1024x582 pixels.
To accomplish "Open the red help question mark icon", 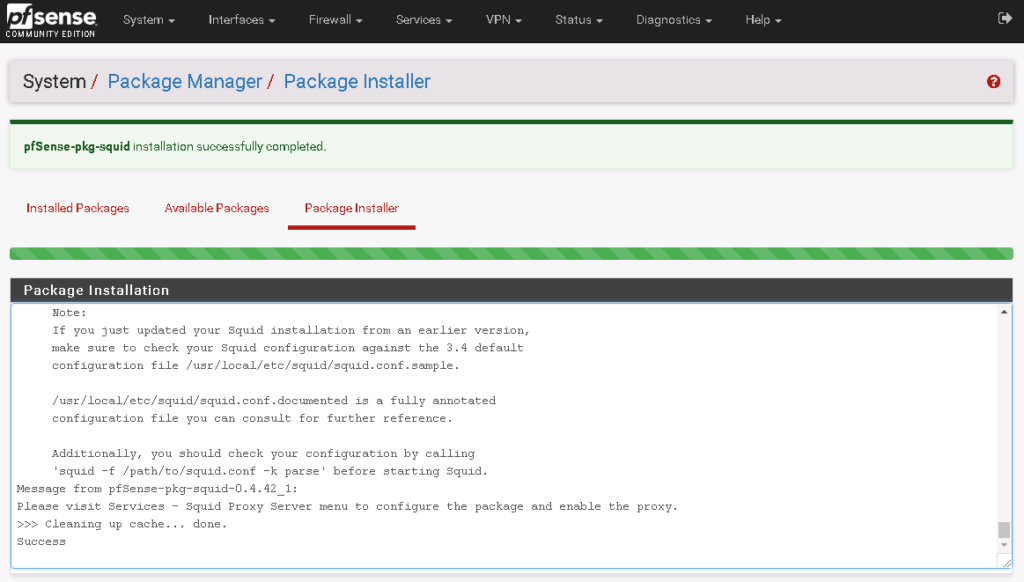I will click(x=993, y=82).
